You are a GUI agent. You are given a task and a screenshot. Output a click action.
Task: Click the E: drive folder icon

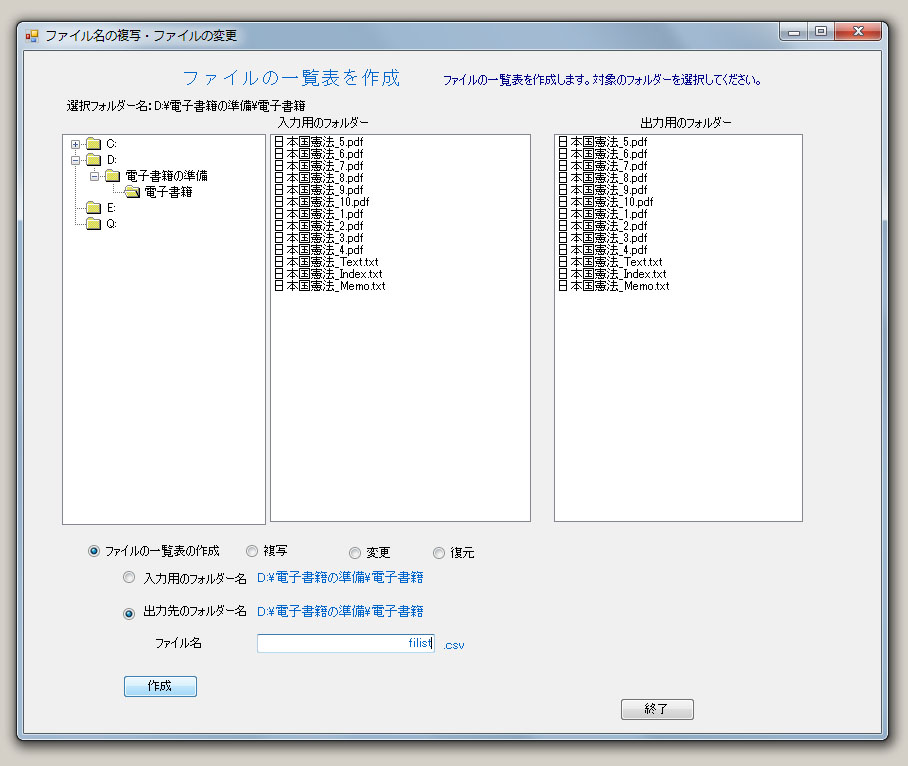click(x=94, y=208)
